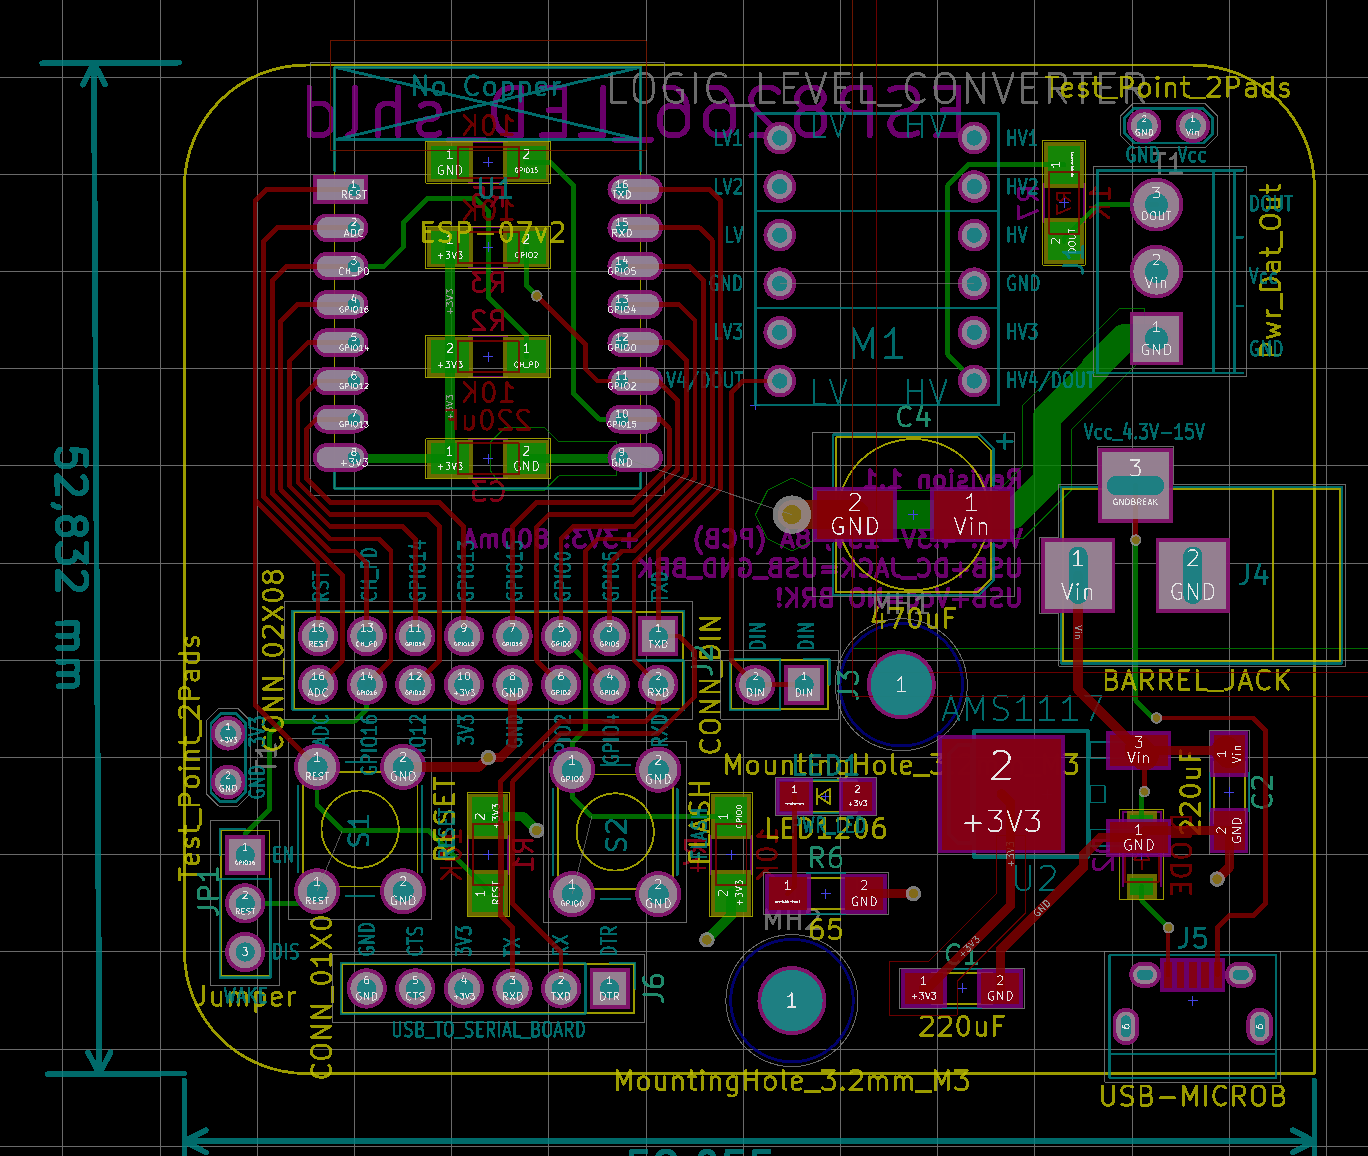Screen dimensions: 1368x1156
Task: Select U1 pad 16 TXD
Action: point(635,190)
